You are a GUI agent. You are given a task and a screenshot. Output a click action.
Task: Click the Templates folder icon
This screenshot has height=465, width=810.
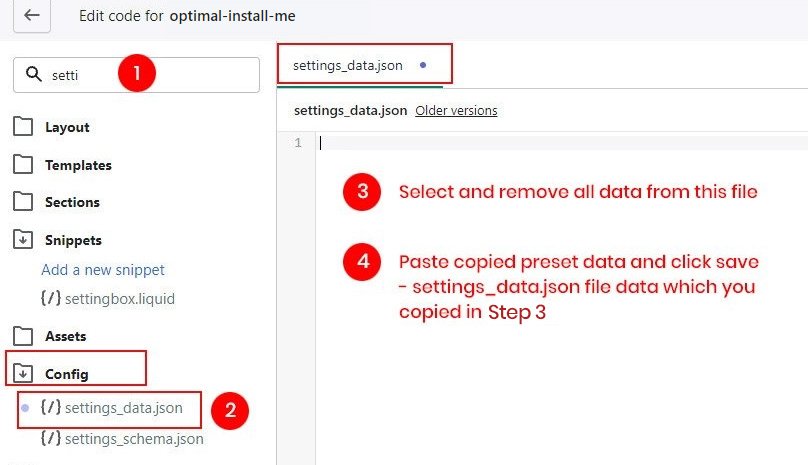pyautogui.click(x=23, y=165)
